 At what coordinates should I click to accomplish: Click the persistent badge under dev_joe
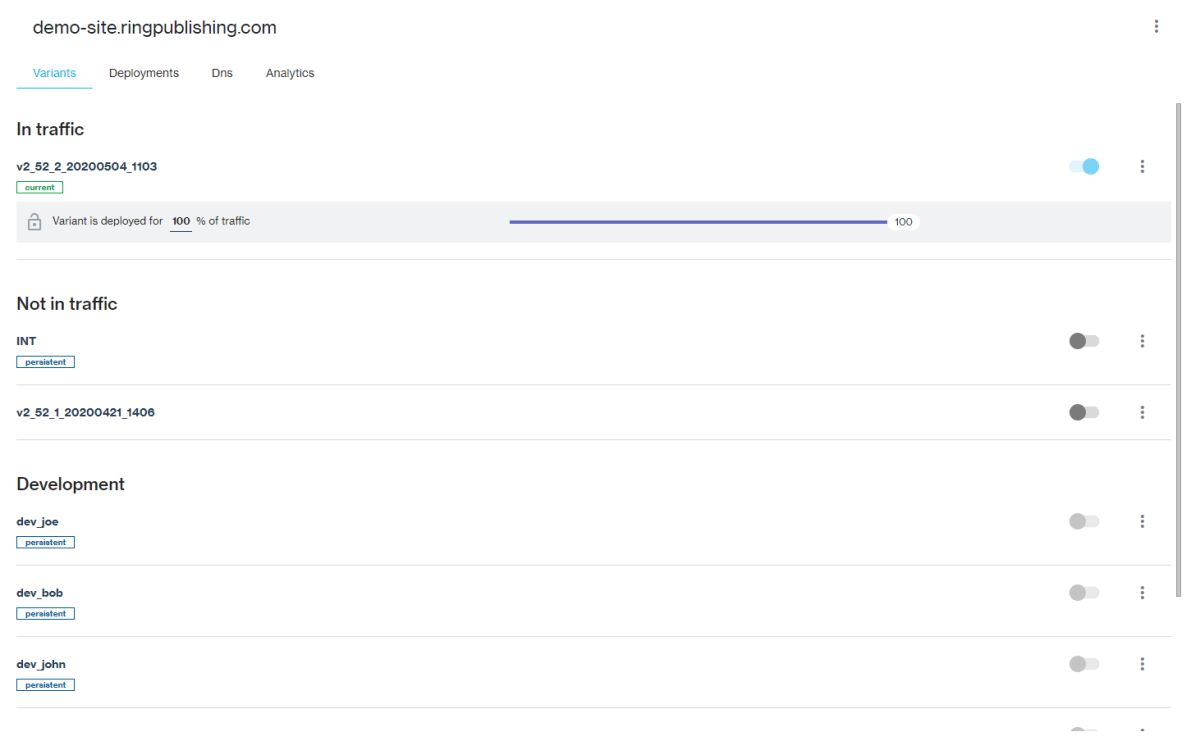pos(46,542)
